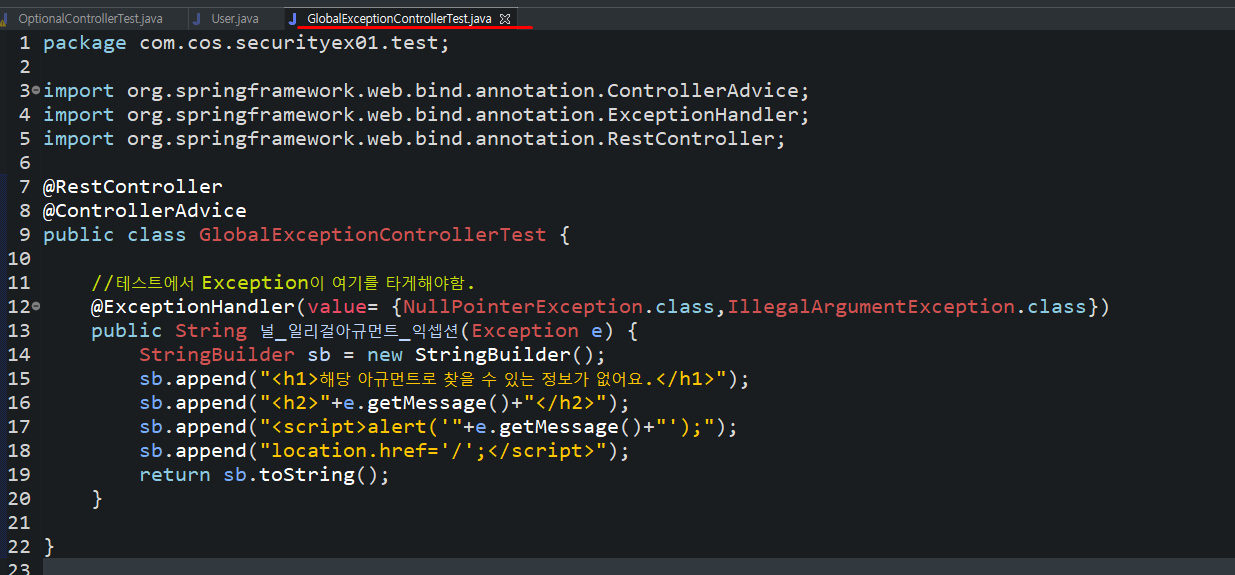The width and height of the screenshot is (1235, 575).
Task: Switch to the User.java tab
Action: click(234, 19)
